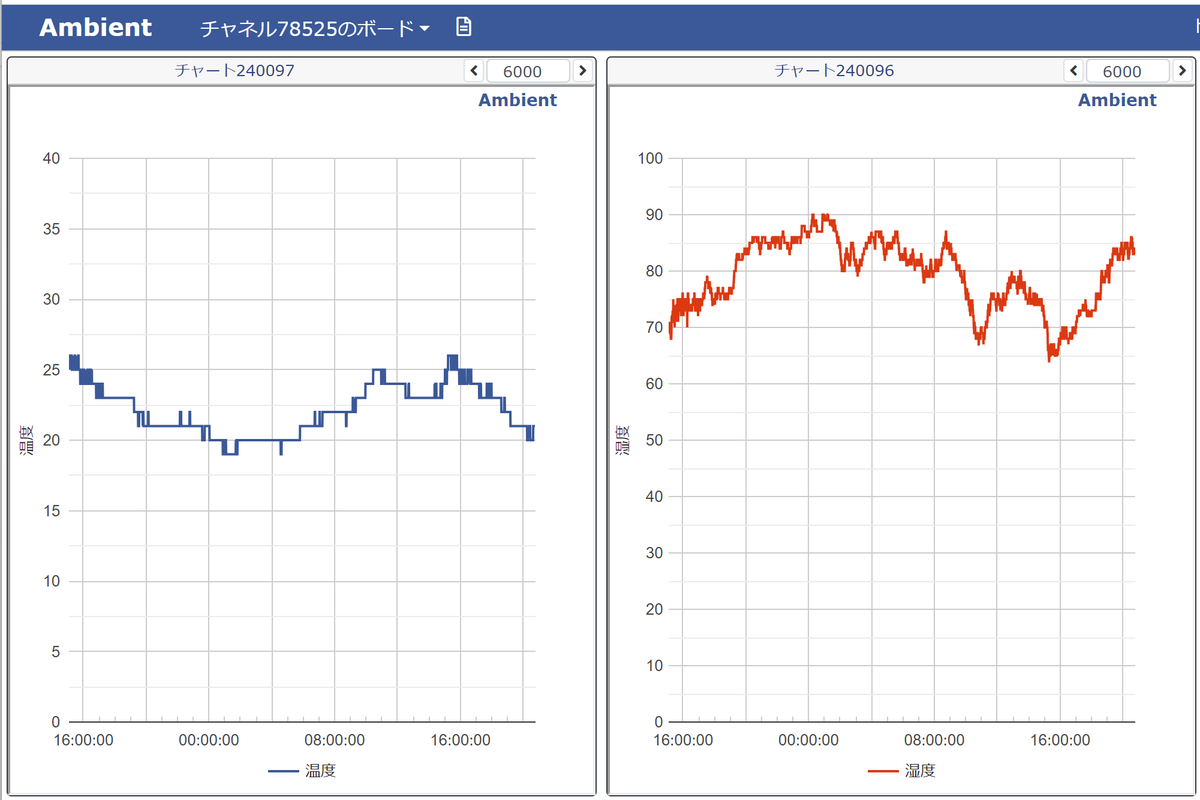Click the document icon beside board name

tap(463, 27)
